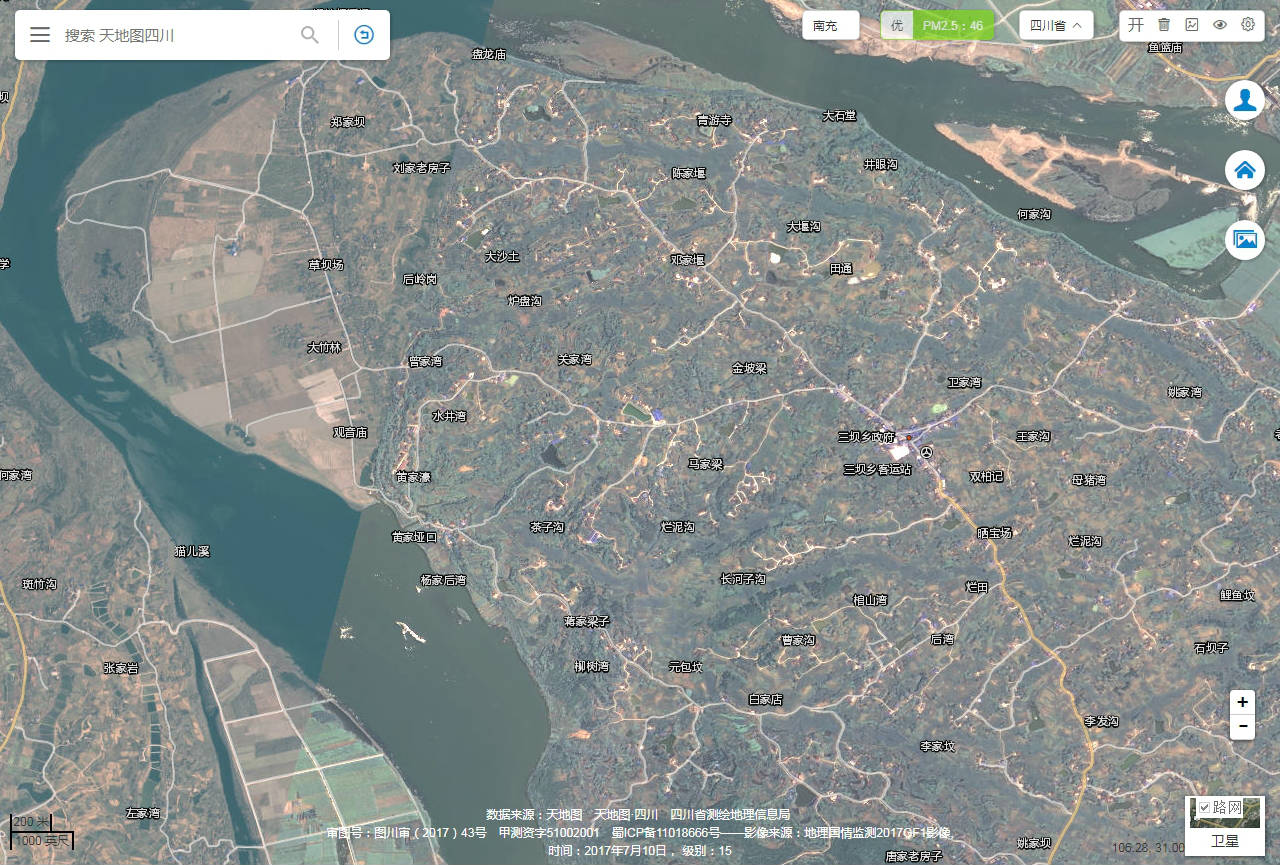Click the 蒋家梁子 place label

click(587, 621)
